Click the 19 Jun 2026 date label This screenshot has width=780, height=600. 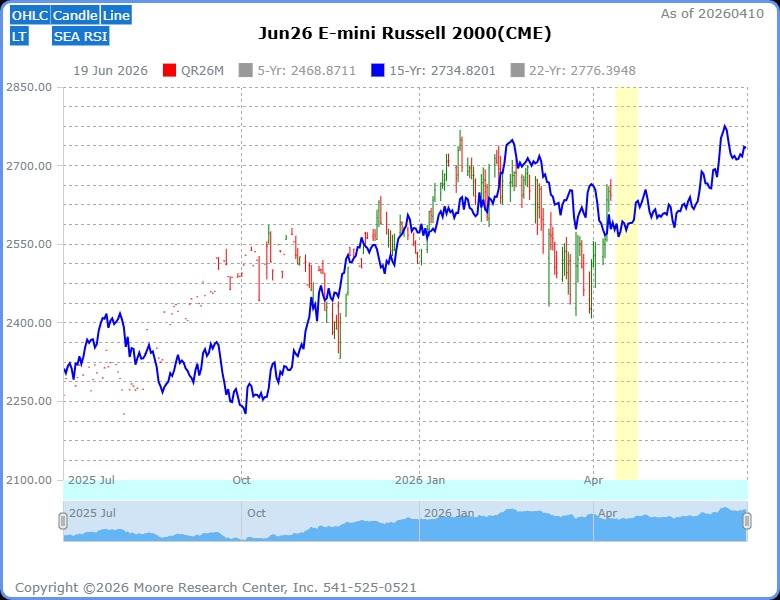point(110,71)
